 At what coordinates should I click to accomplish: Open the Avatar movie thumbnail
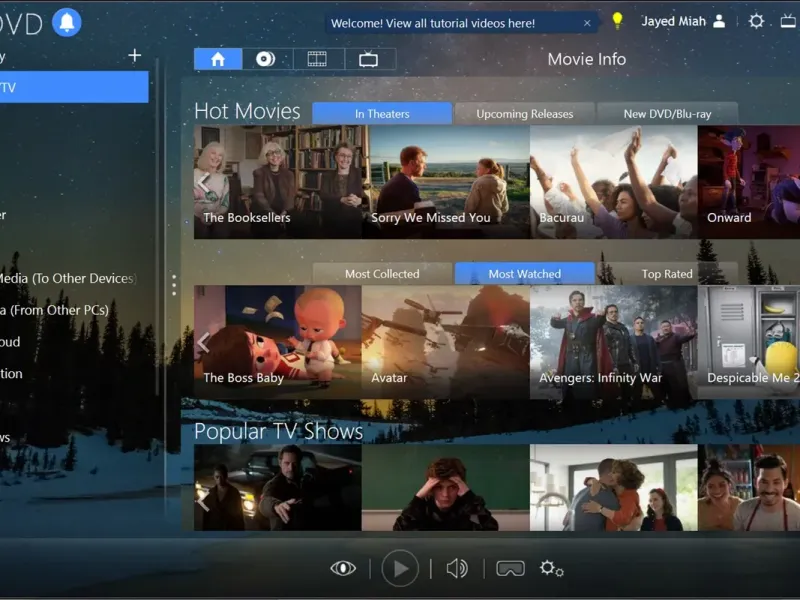pyautogui.click(x=446, y=342)
